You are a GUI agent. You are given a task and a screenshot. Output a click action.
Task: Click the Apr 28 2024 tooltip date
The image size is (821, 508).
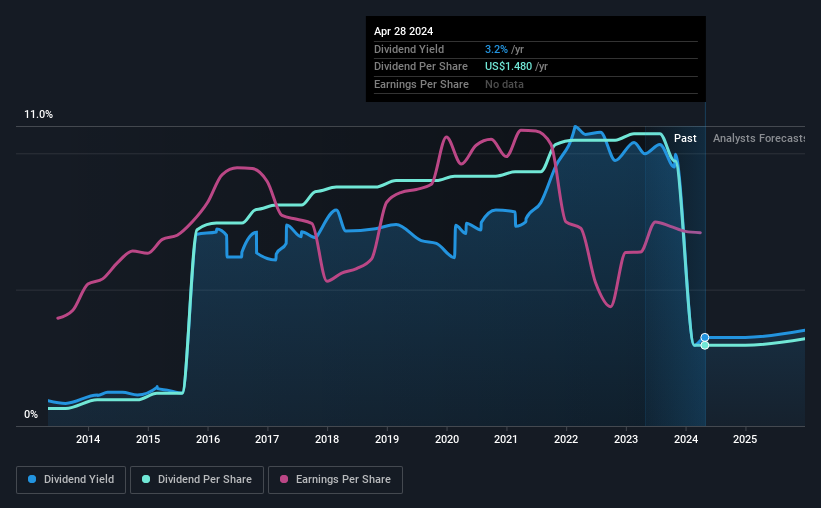(x=403, y=31)
